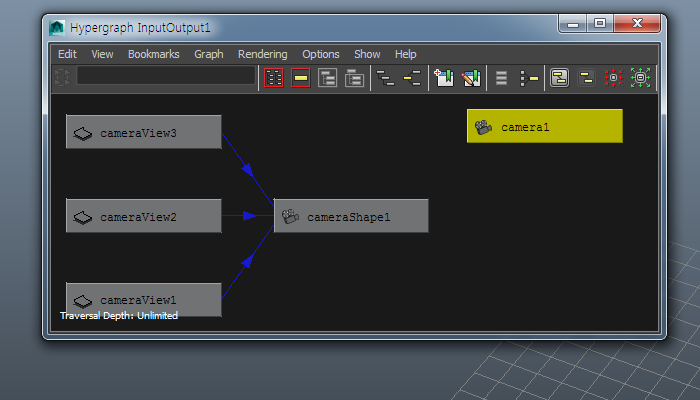
Task: Select the cameraView3 node
Action: tap(144, 132)
